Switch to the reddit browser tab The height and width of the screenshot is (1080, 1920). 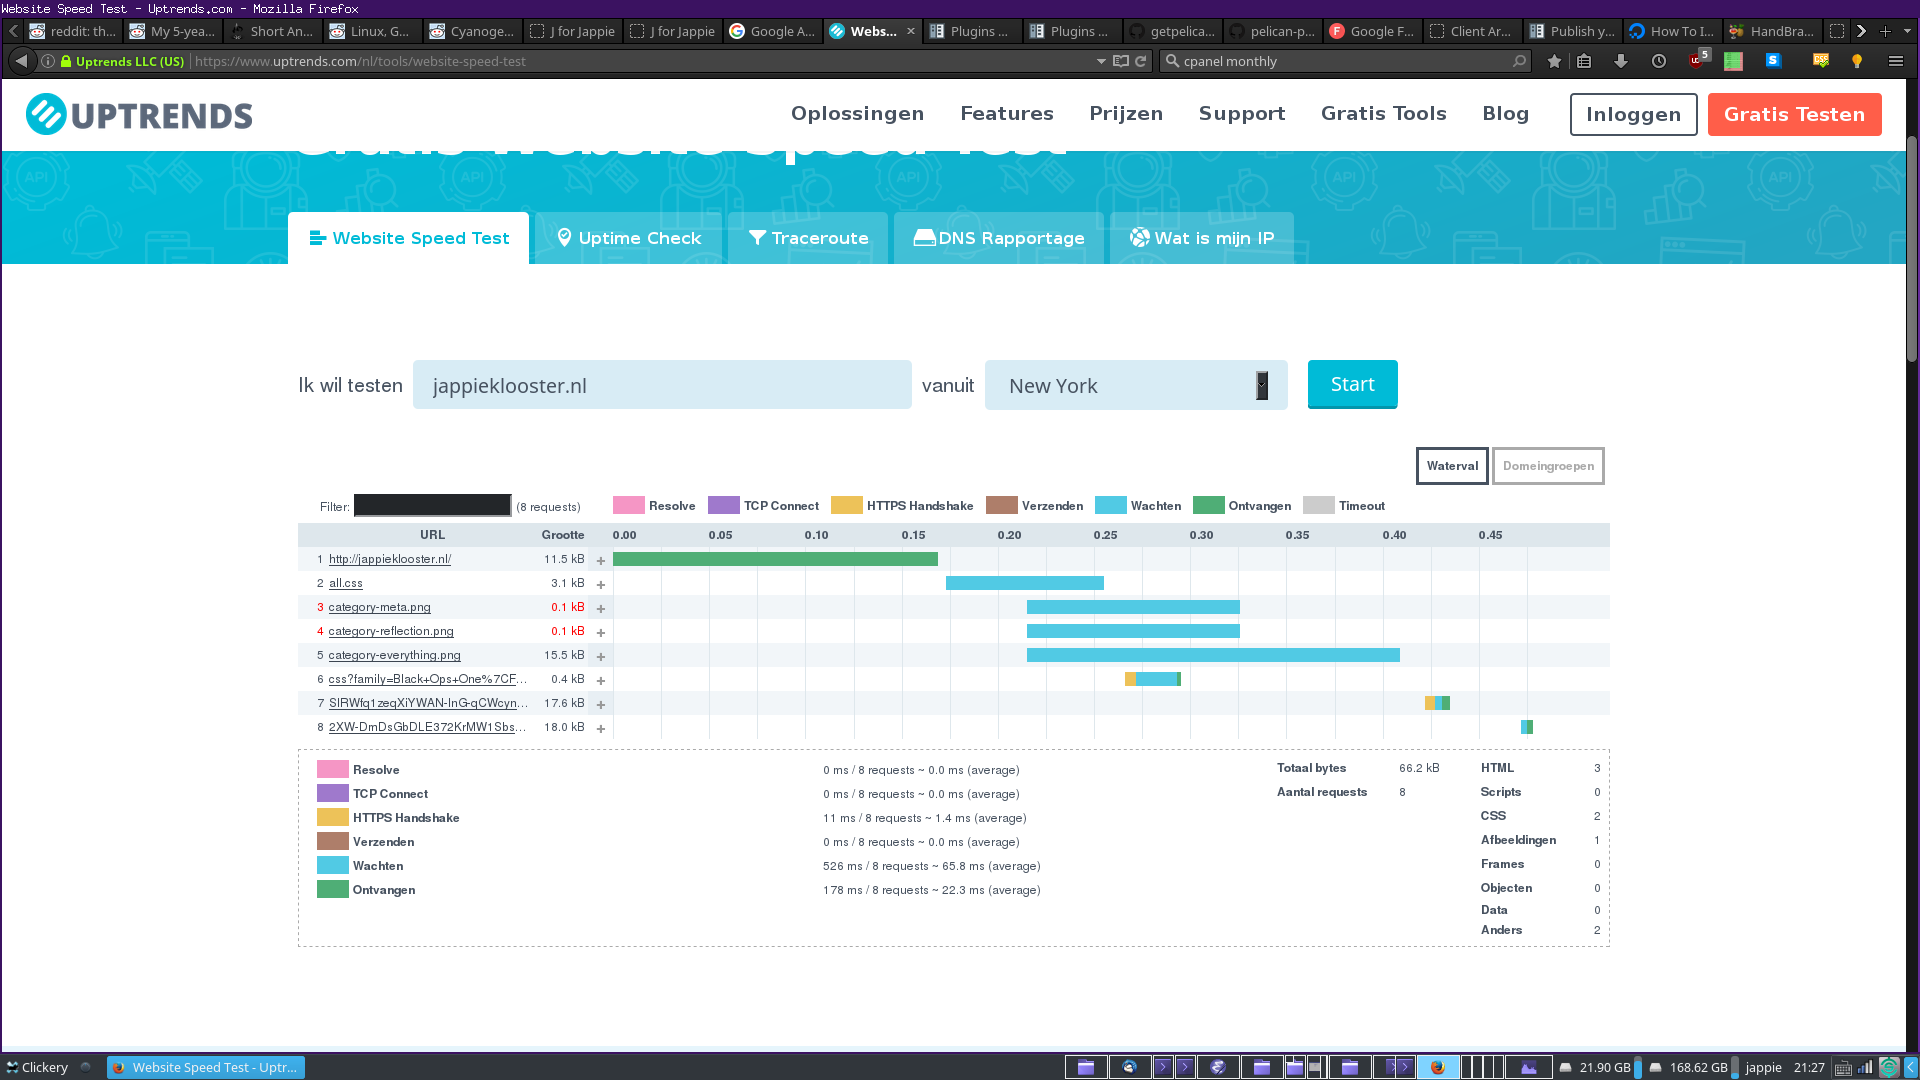tap(72, 31)
